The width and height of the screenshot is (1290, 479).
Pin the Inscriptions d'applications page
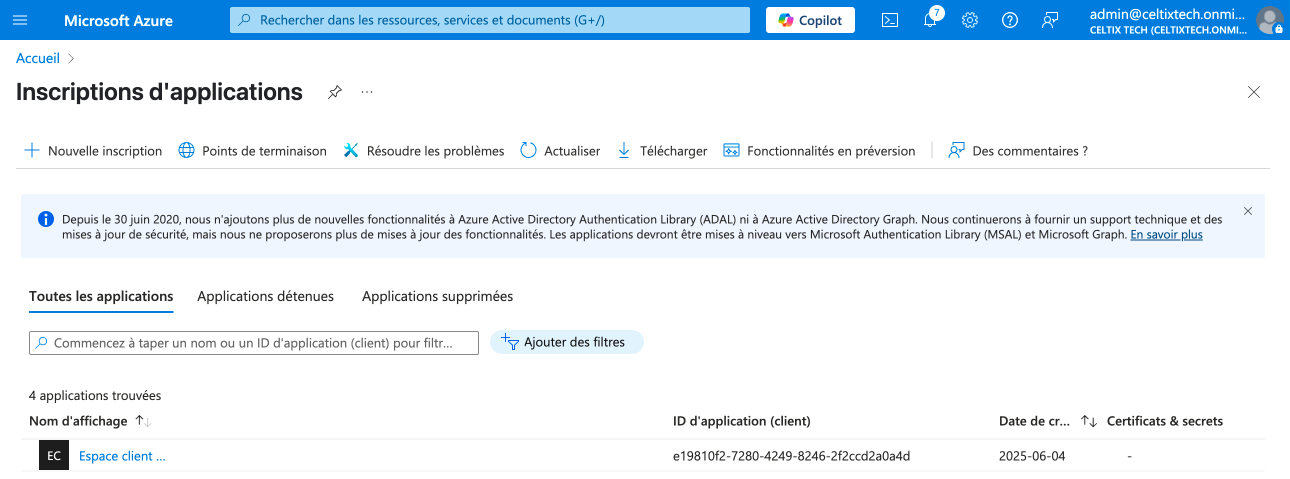[335, 92]
